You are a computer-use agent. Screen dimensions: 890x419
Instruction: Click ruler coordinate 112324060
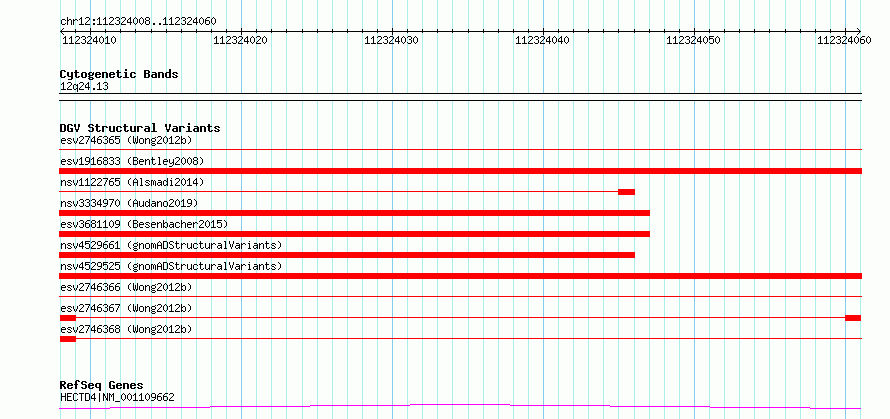point(844,40)
